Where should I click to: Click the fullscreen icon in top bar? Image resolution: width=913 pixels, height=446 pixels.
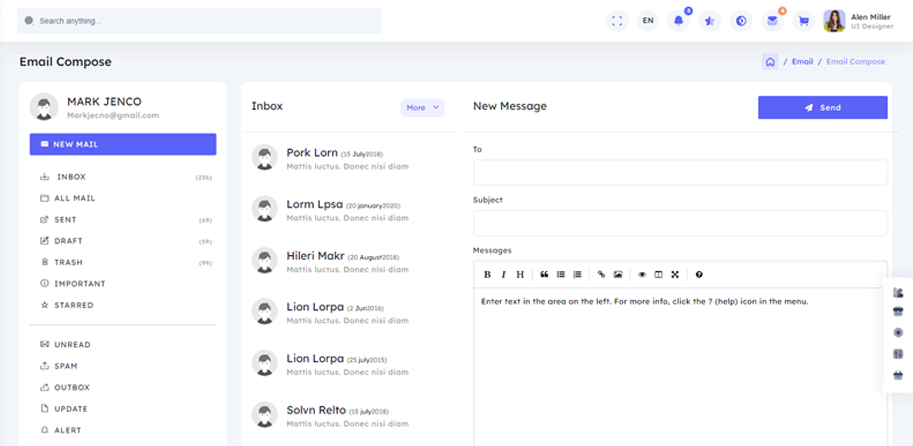pos(617,20)
